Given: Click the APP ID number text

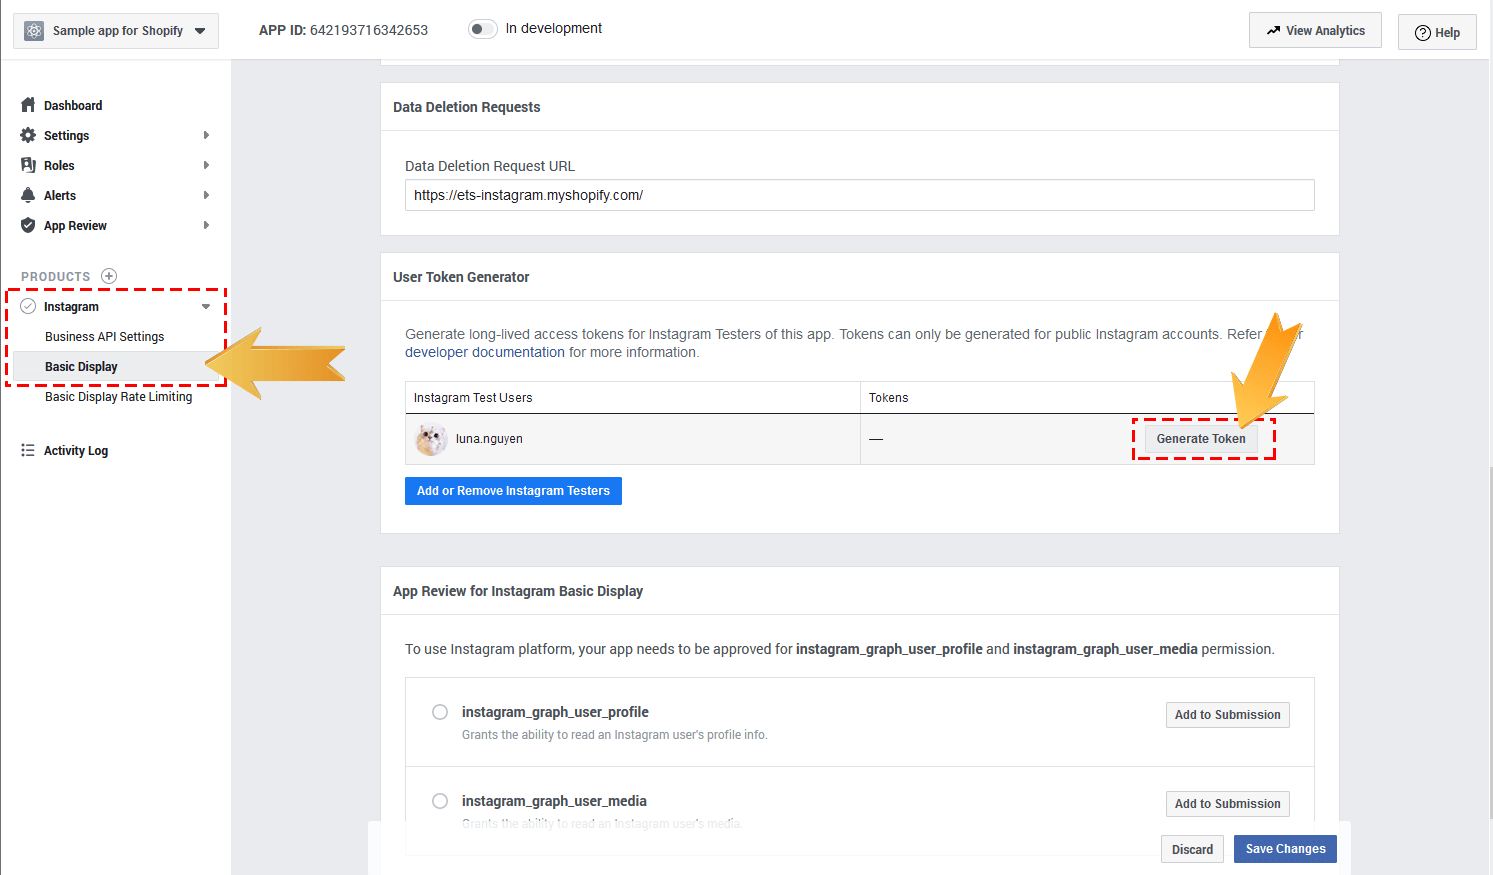Looking at the screenshot, I should [x=369, y=30].
